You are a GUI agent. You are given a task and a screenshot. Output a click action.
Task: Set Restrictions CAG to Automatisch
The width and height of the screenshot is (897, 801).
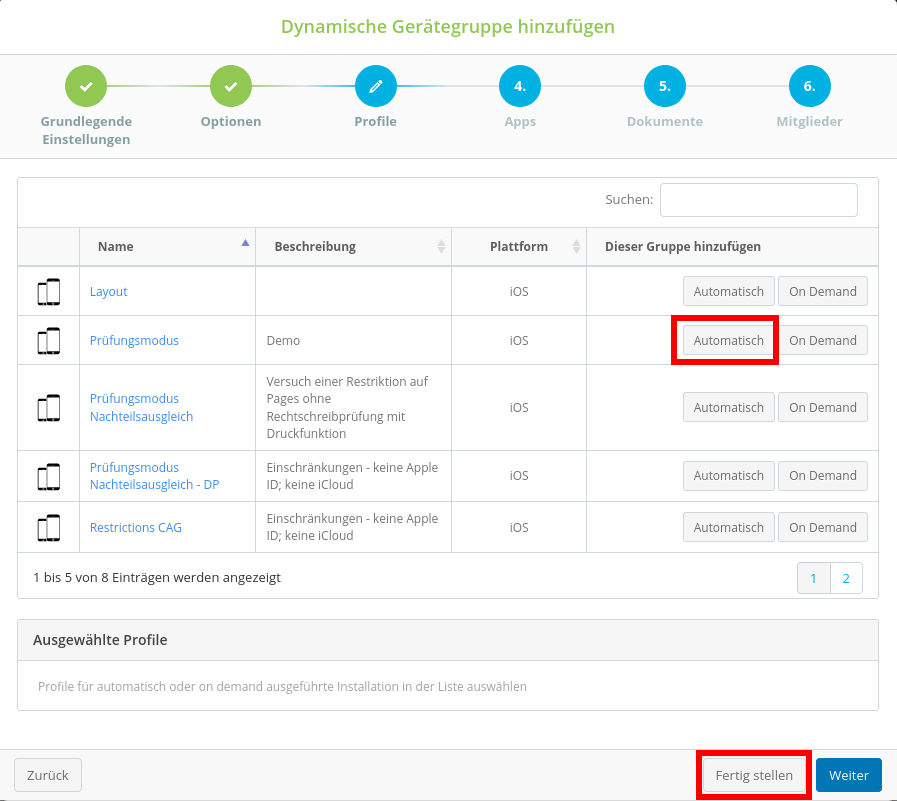tap(728, 528)
